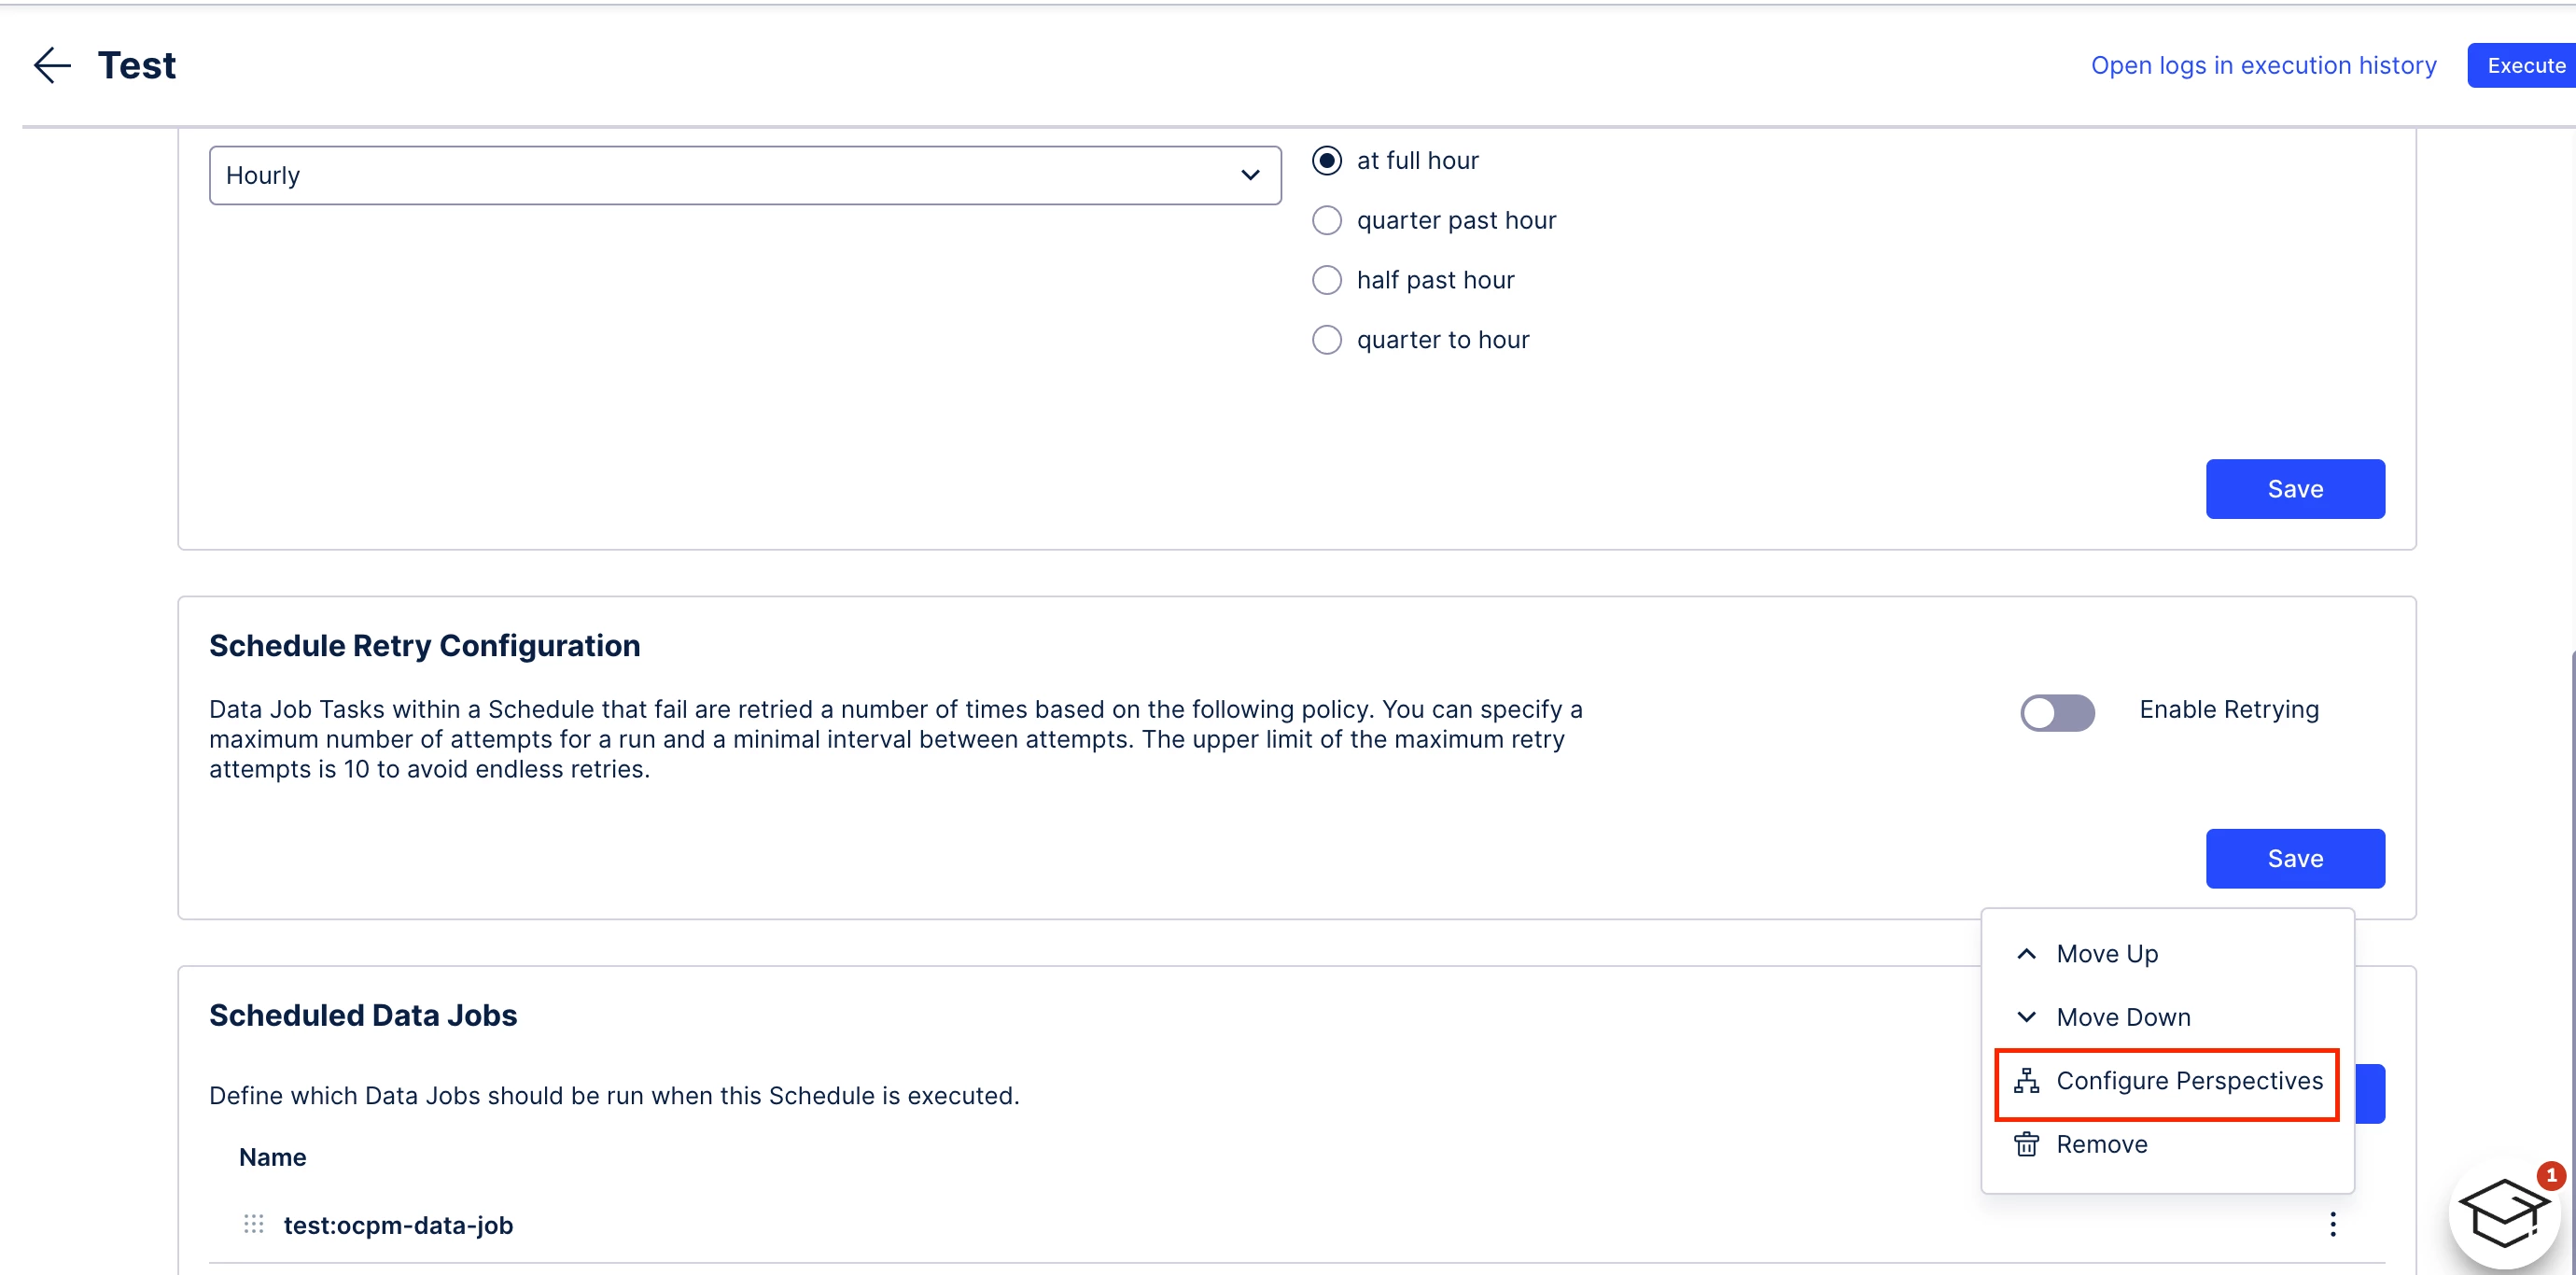Screen dimensions: 2576x1275
Task: Select the at full hour option
Action: pyautogui.click(x=1326, y=161)
